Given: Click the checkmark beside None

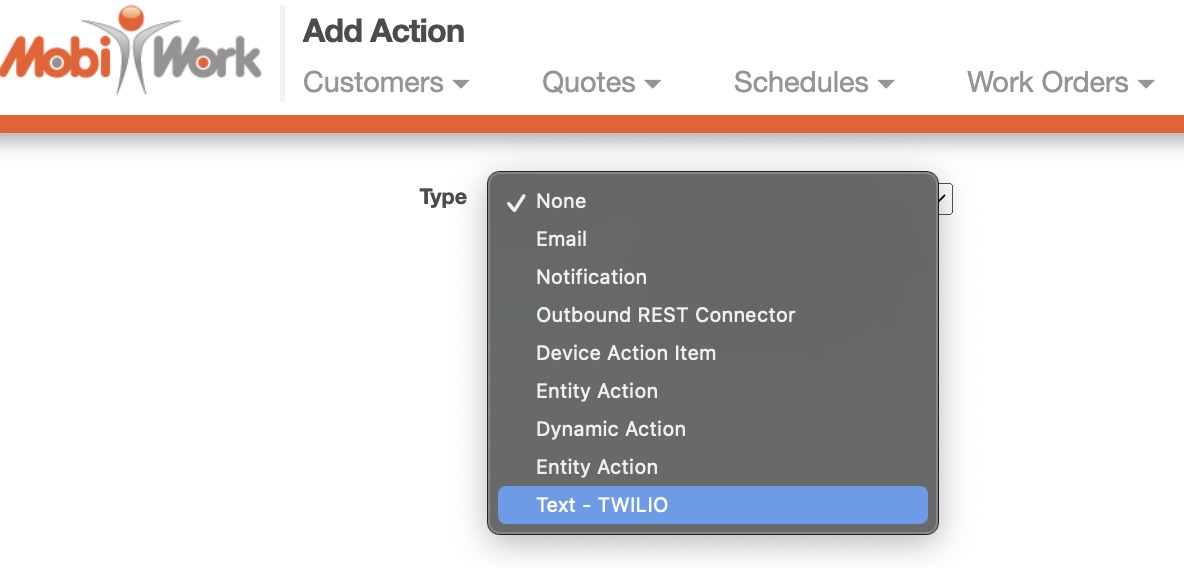Looking at the screenshot, I should [x=516, y=202].
